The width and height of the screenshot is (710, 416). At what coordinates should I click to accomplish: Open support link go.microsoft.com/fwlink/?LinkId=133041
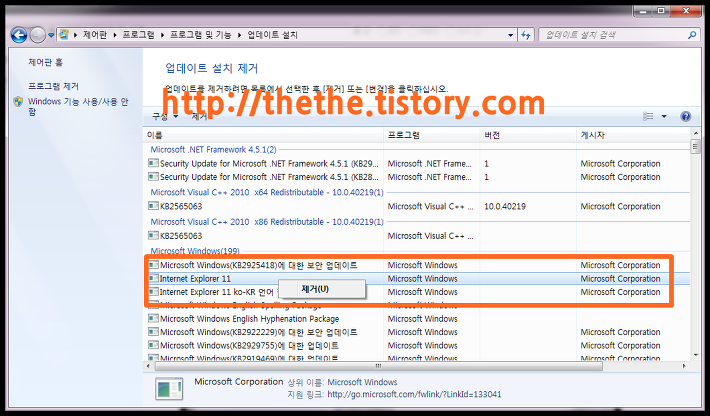point(414,394)
